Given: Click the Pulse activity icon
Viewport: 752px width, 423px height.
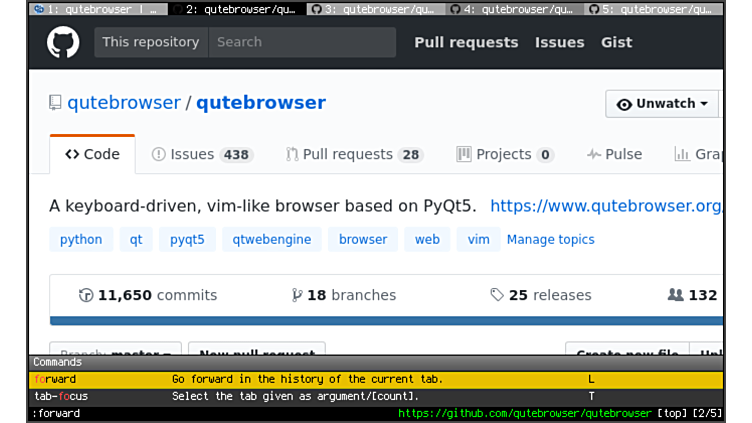Looking at the screenshot, I should tap(594, 154).
